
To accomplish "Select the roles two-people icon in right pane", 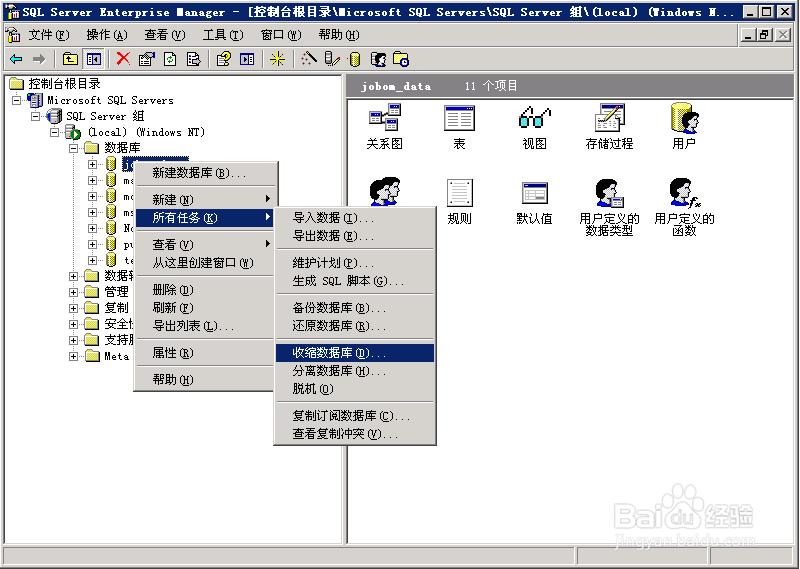I will 385,191.
